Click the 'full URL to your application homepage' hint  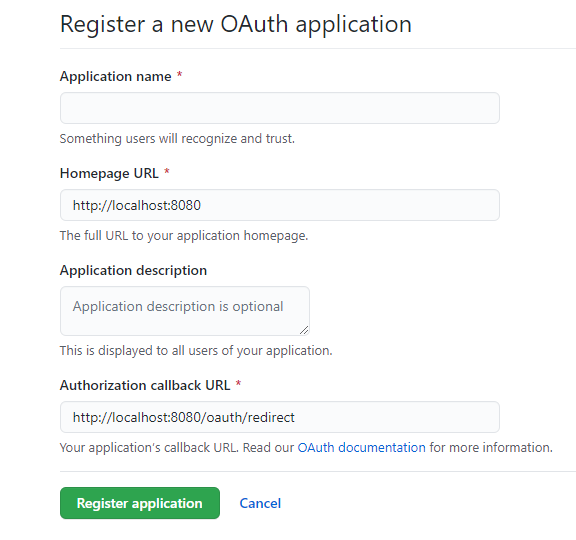click(x=184, y=236)
